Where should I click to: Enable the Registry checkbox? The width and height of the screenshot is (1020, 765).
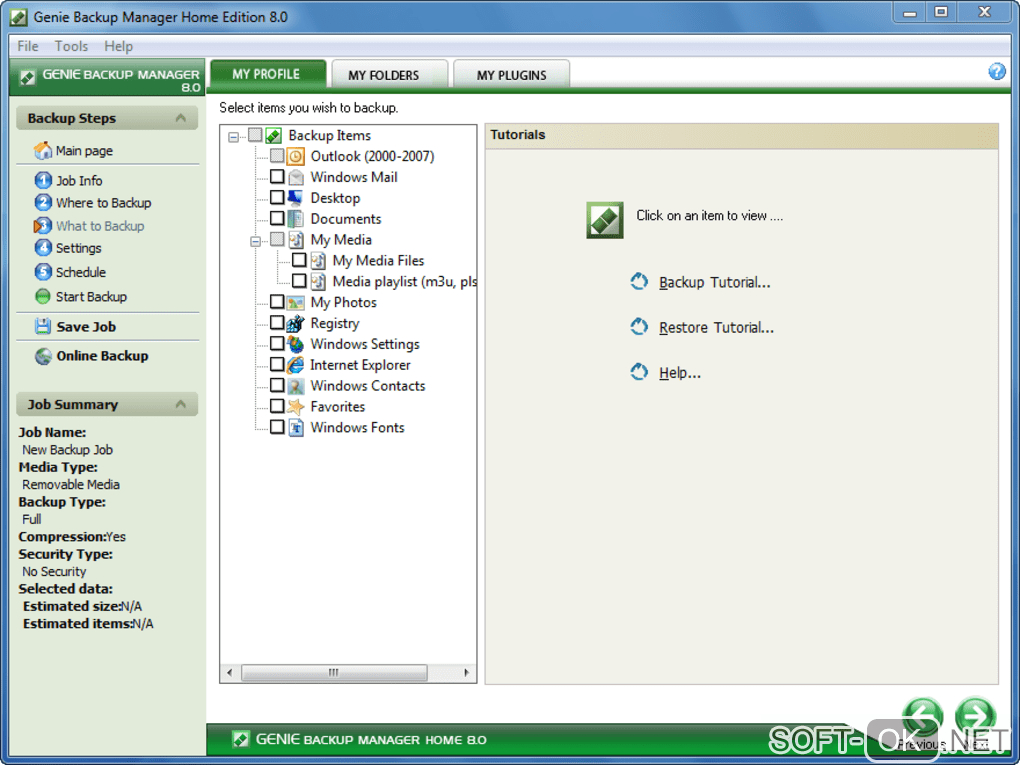(277, 323)
